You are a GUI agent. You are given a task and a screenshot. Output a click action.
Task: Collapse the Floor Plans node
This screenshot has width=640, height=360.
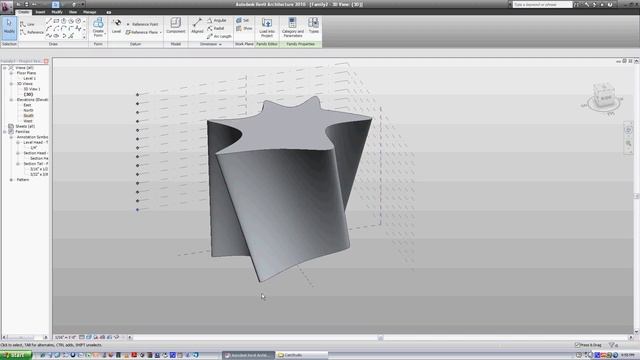click(11, 73)
